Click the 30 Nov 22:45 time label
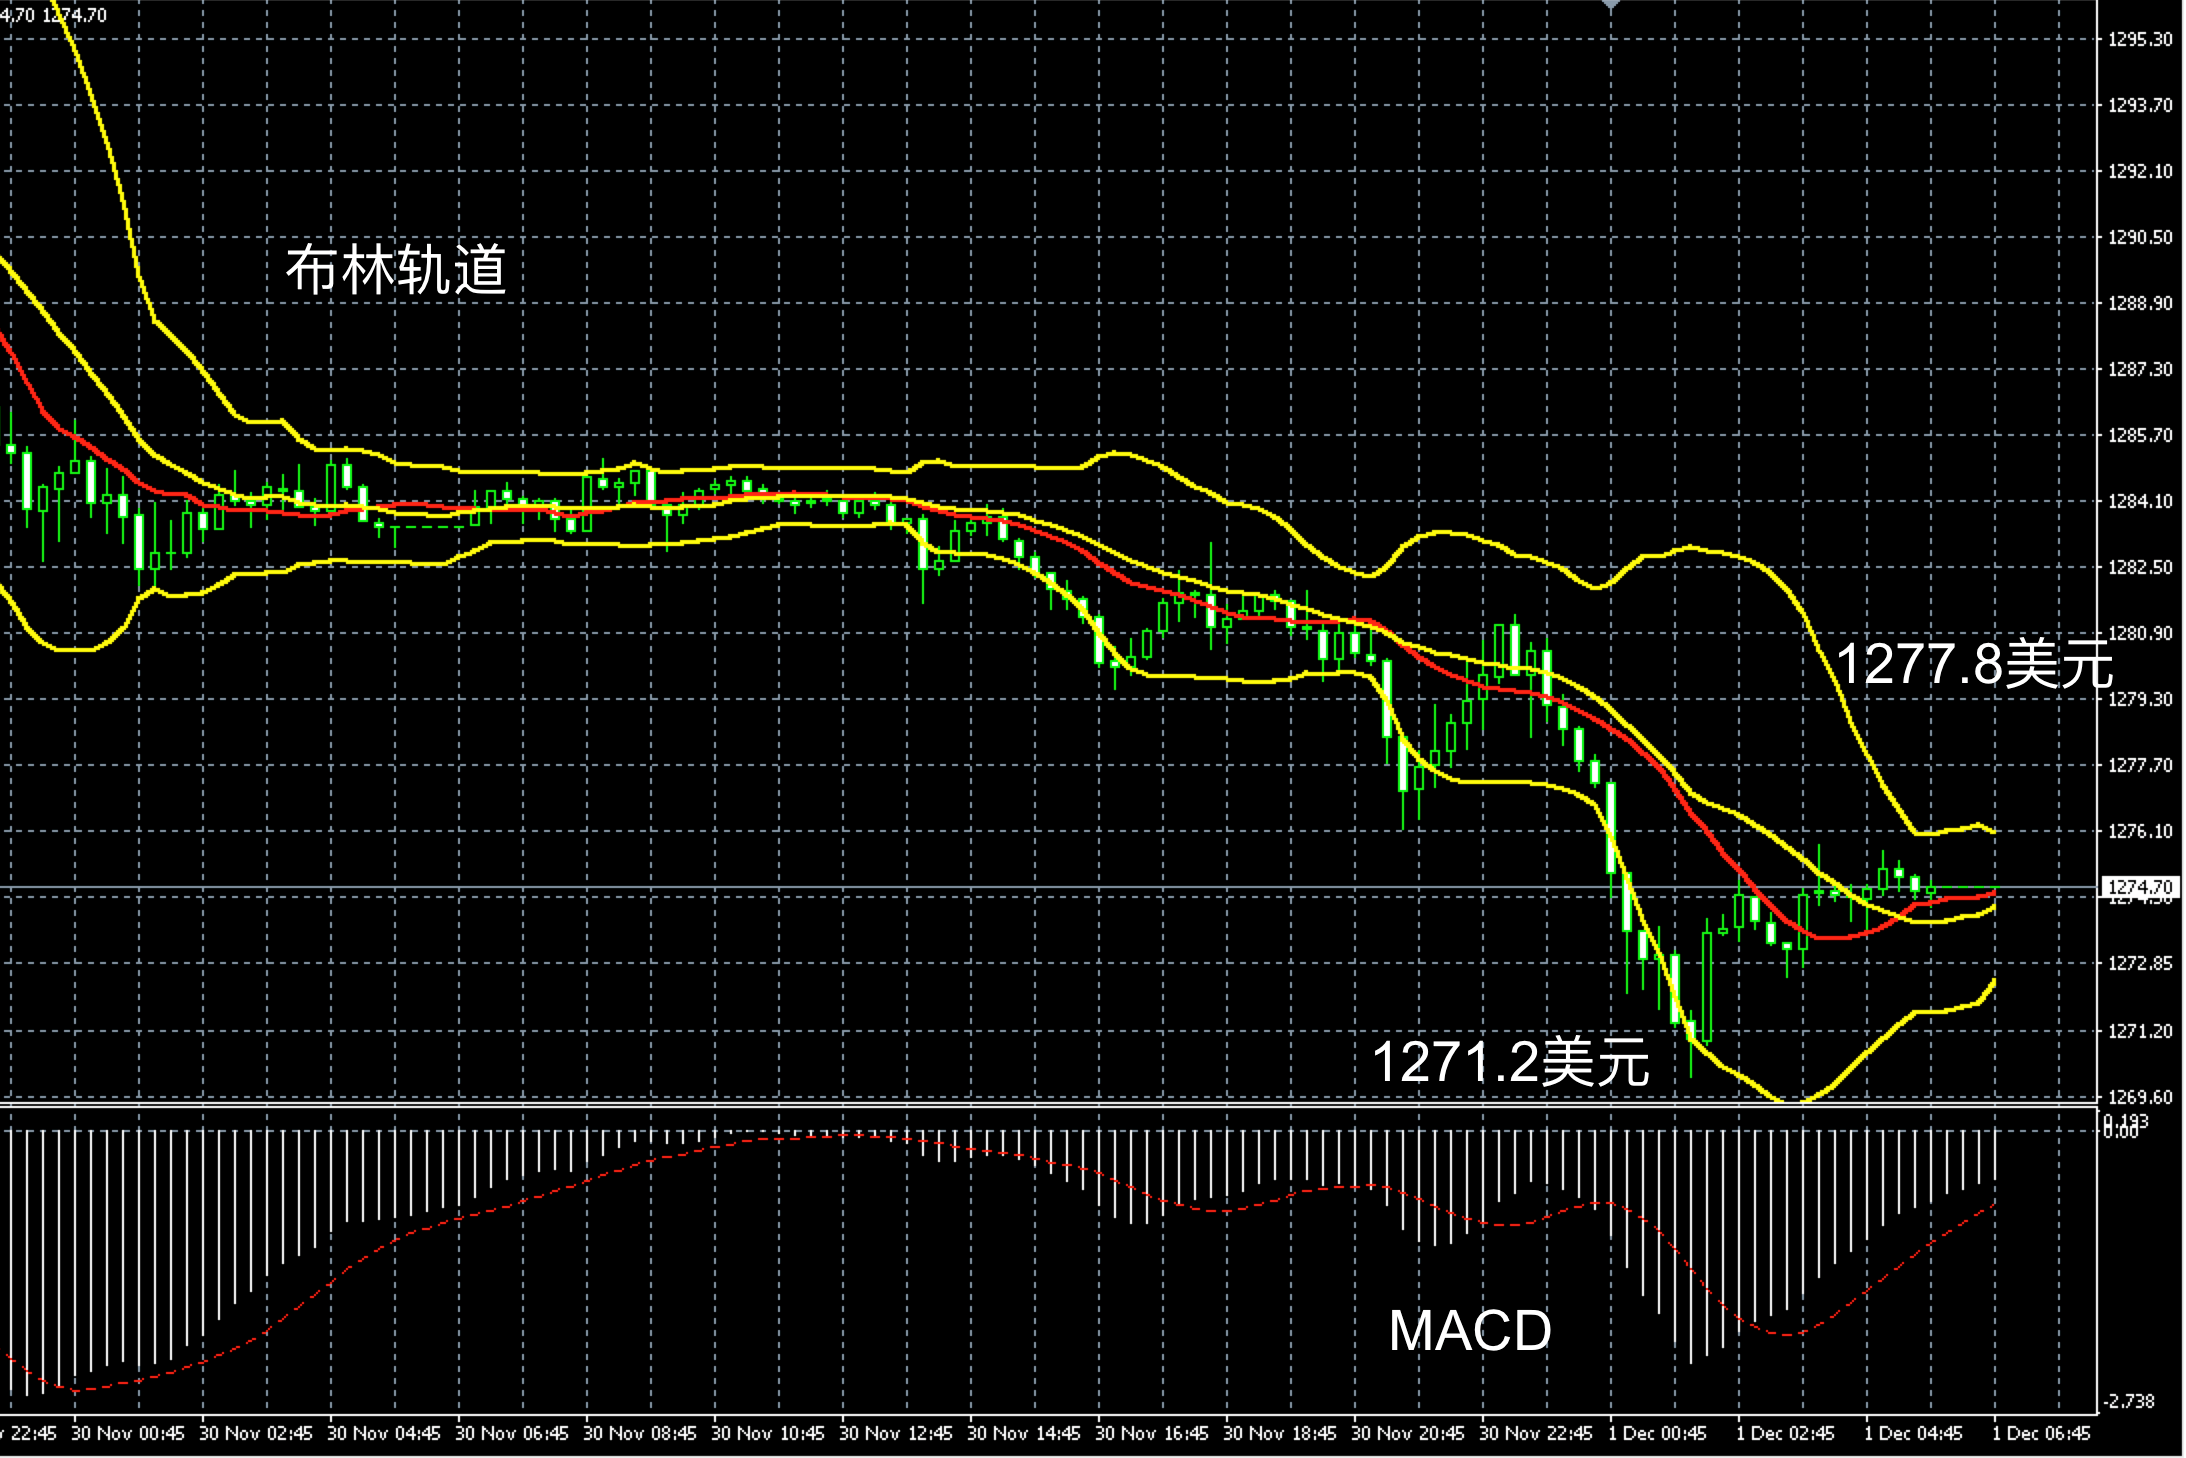Viewport: 2186px width, 1458px height. [x=1535, y=1433]
